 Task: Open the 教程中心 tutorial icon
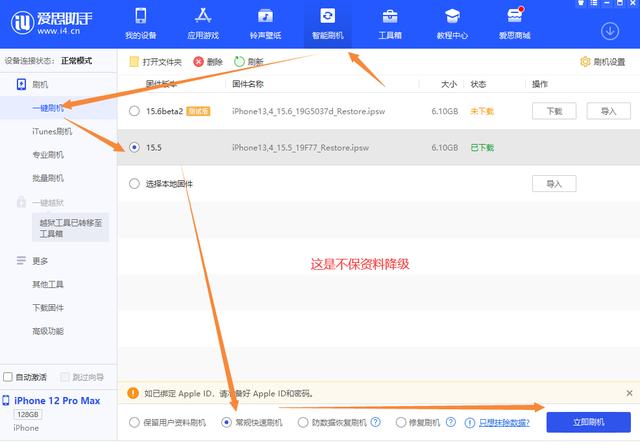[x=452, y=17]
